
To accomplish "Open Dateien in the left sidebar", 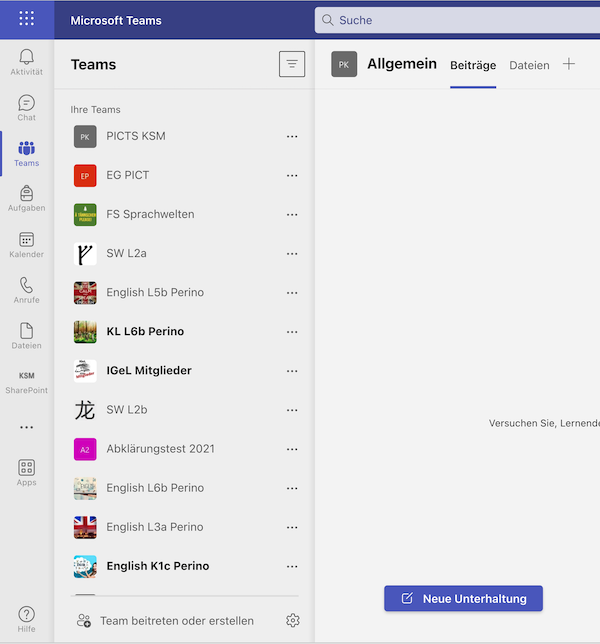I will coord(26,335).
